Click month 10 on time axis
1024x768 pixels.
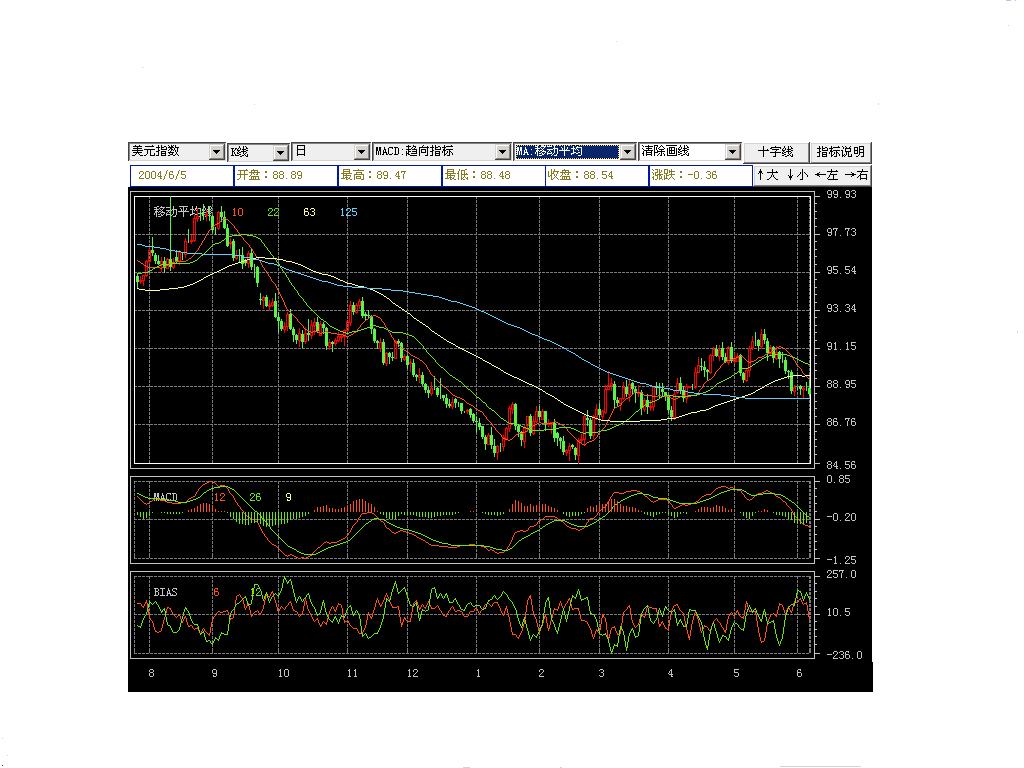point(283,673)
